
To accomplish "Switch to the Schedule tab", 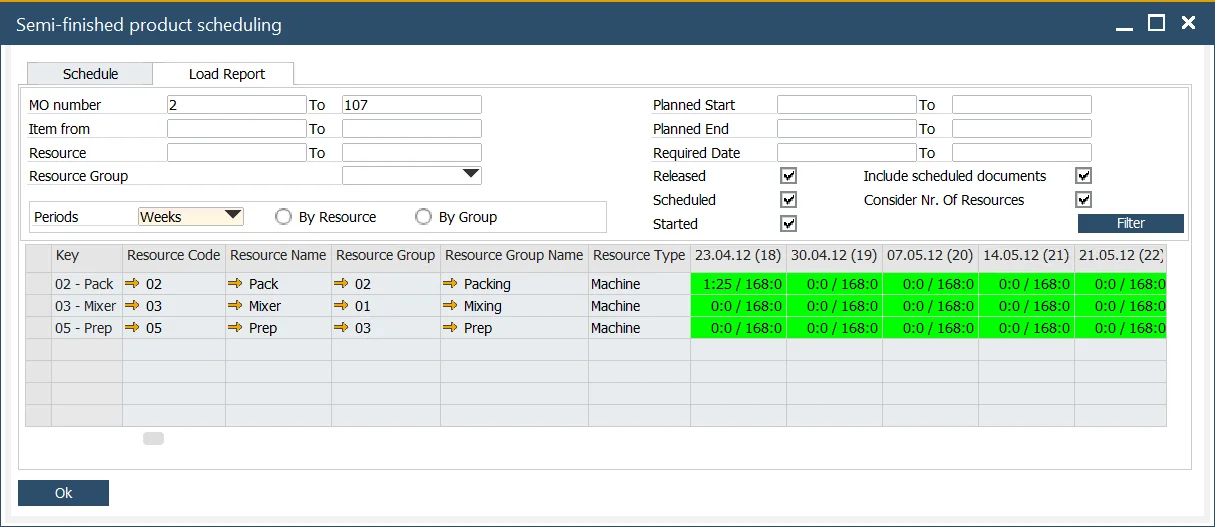I will click(90, 74).
